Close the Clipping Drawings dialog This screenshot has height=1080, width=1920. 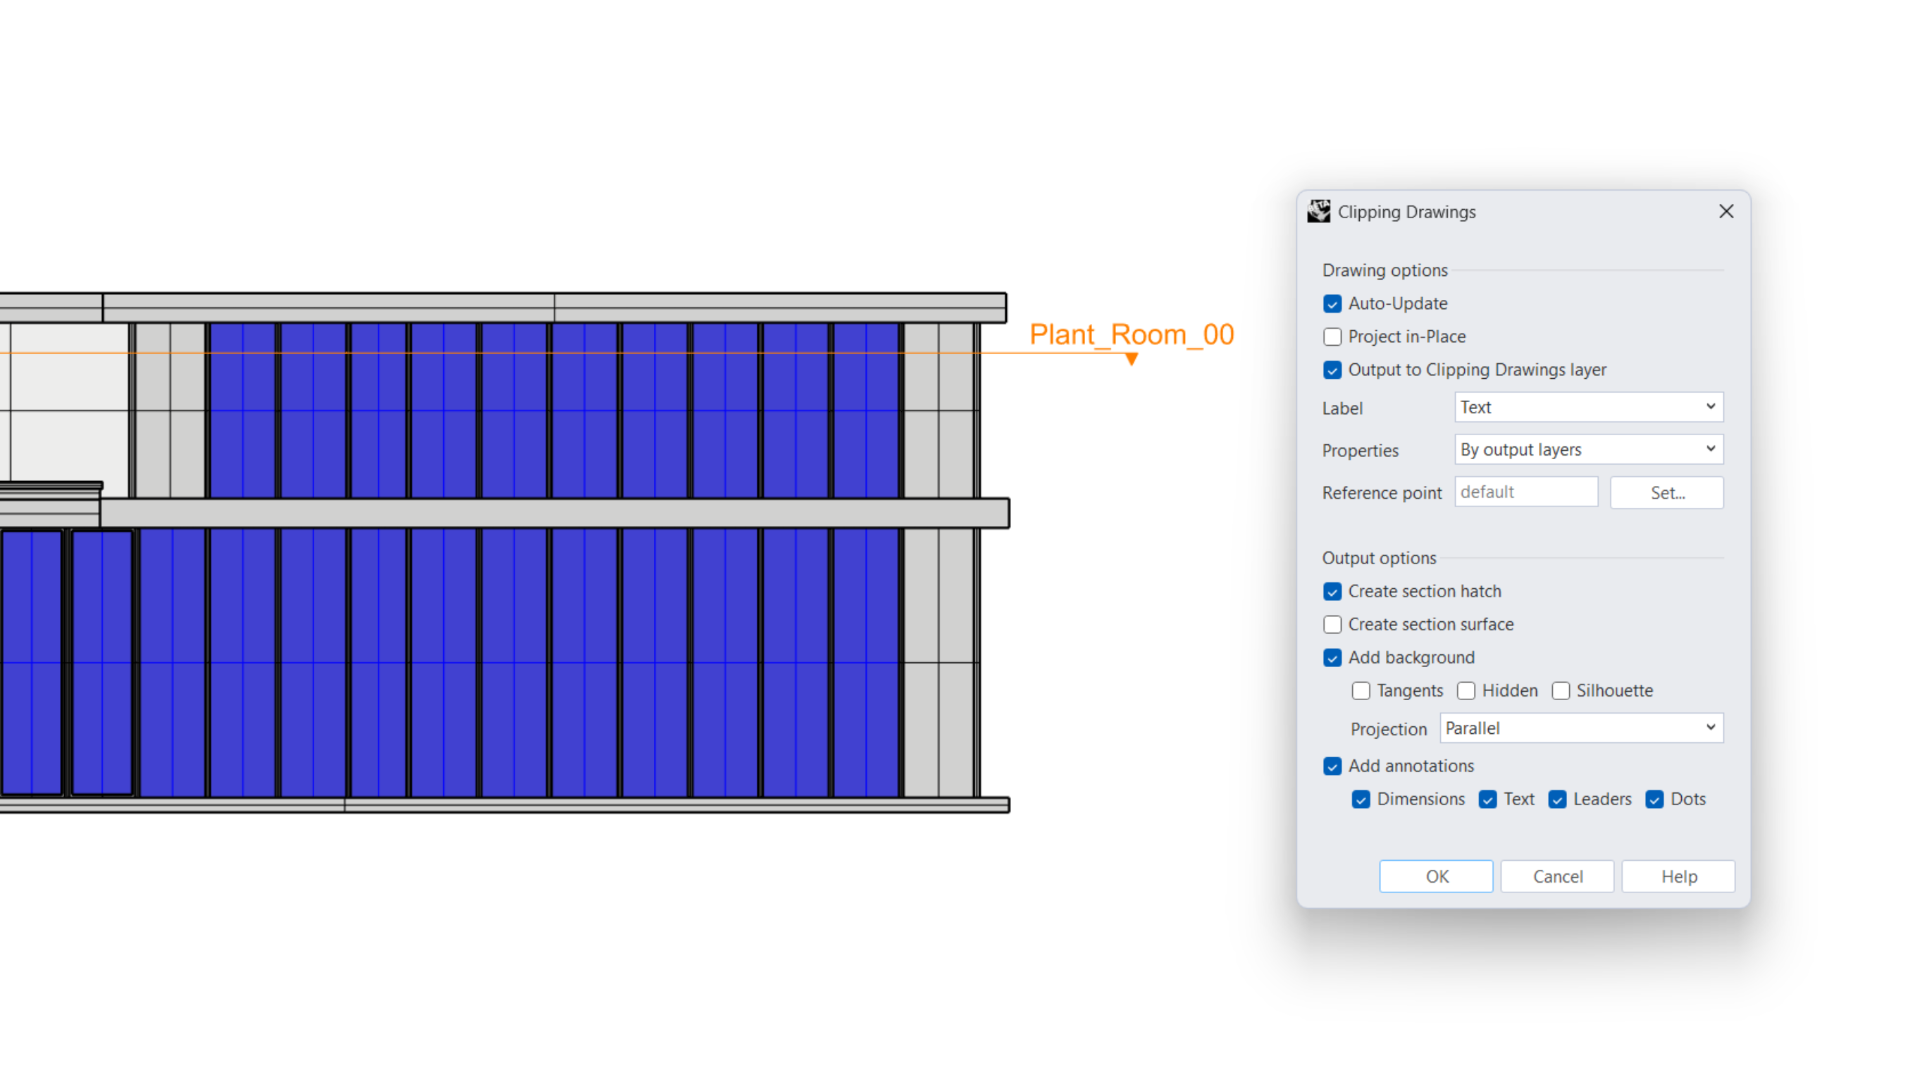pyautogui.click(x=1726, y=211)
